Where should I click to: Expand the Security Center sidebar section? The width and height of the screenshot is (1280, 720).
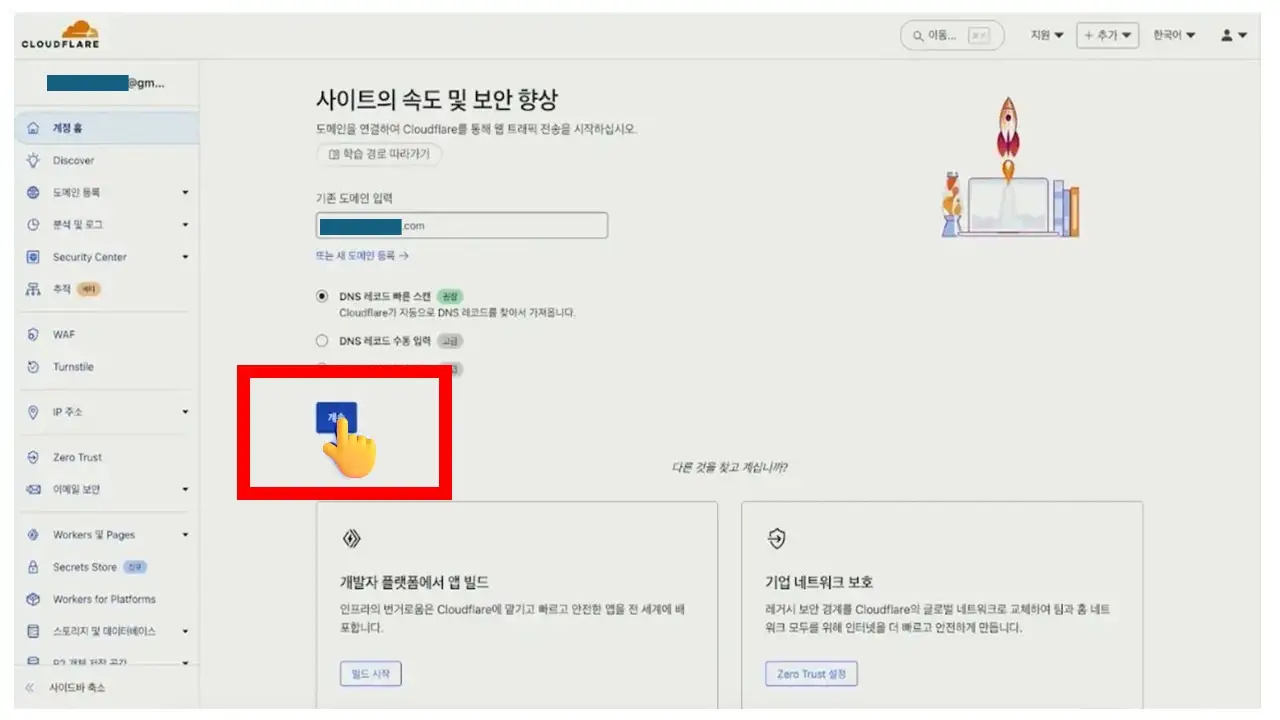[185, 257]
